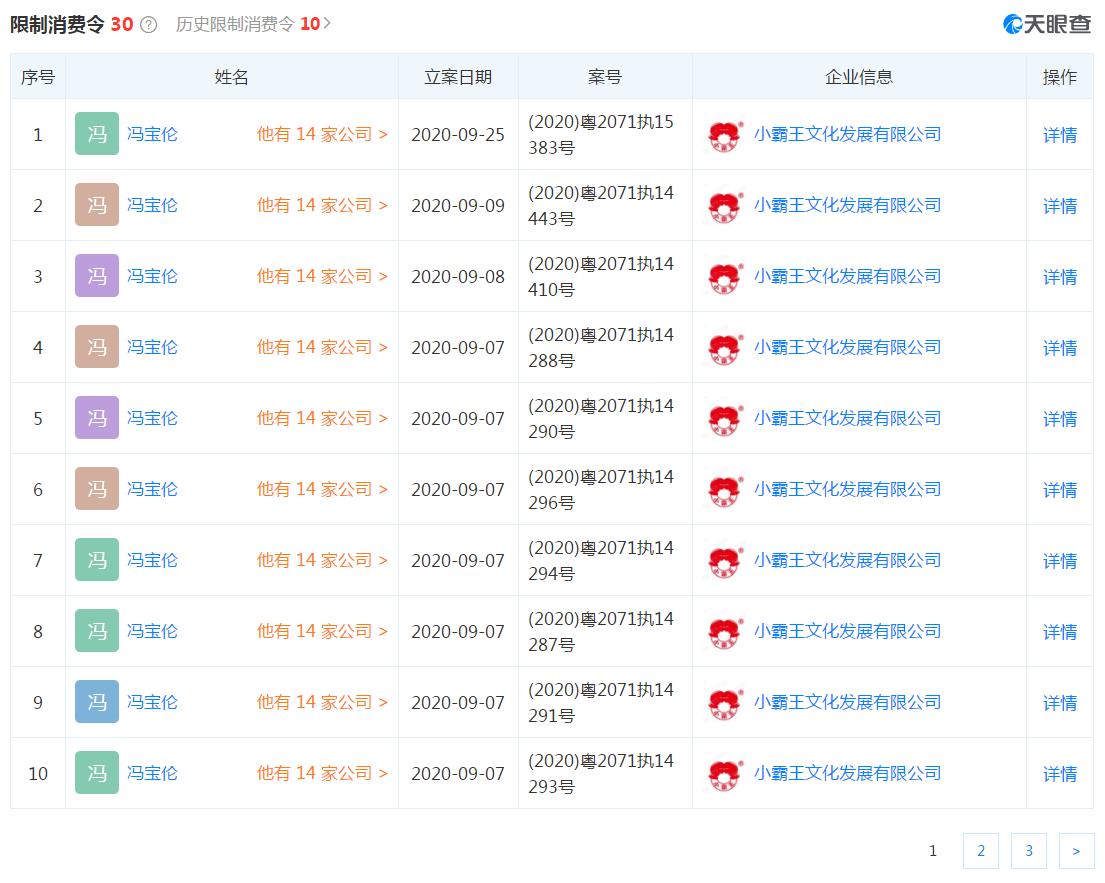Click the blue 冯 avatar in row 9
1105x883 pixels.
[96, 702]
